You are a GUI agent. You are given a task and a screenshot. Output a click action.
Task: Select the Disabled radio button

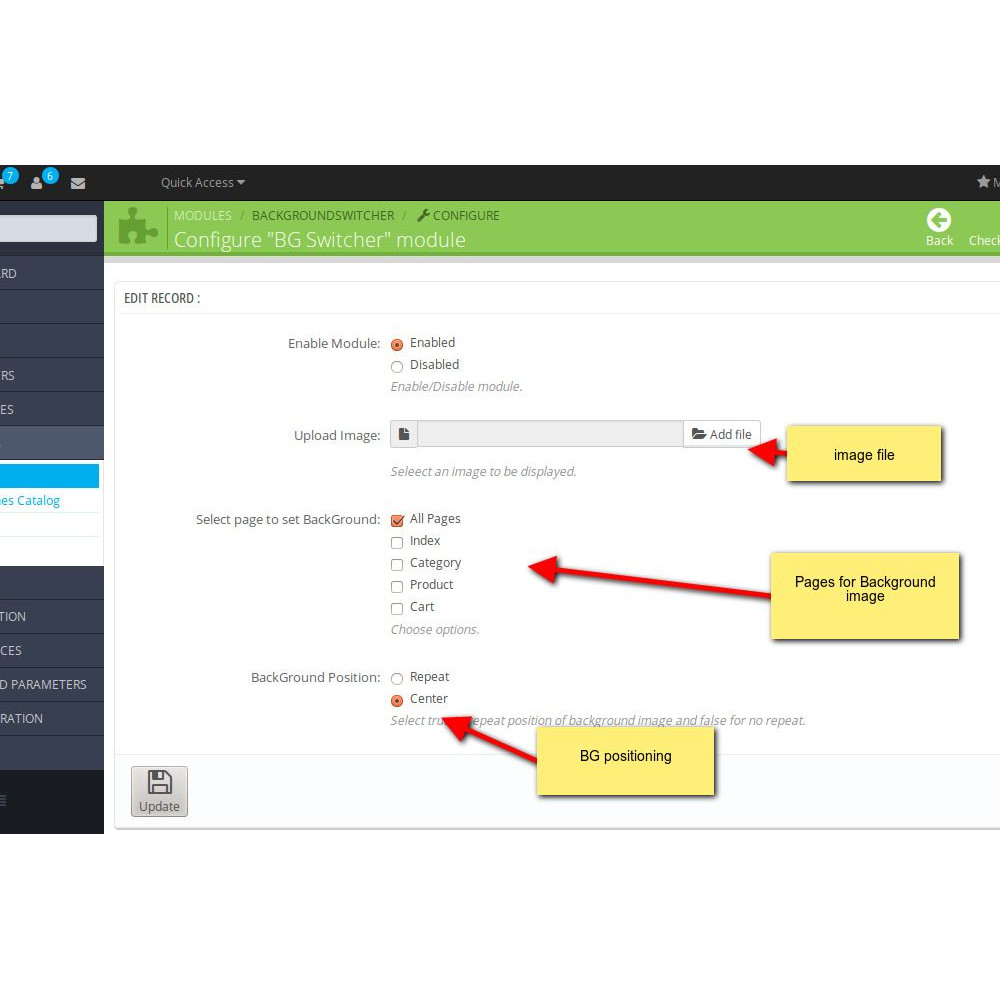pos(397,366)
